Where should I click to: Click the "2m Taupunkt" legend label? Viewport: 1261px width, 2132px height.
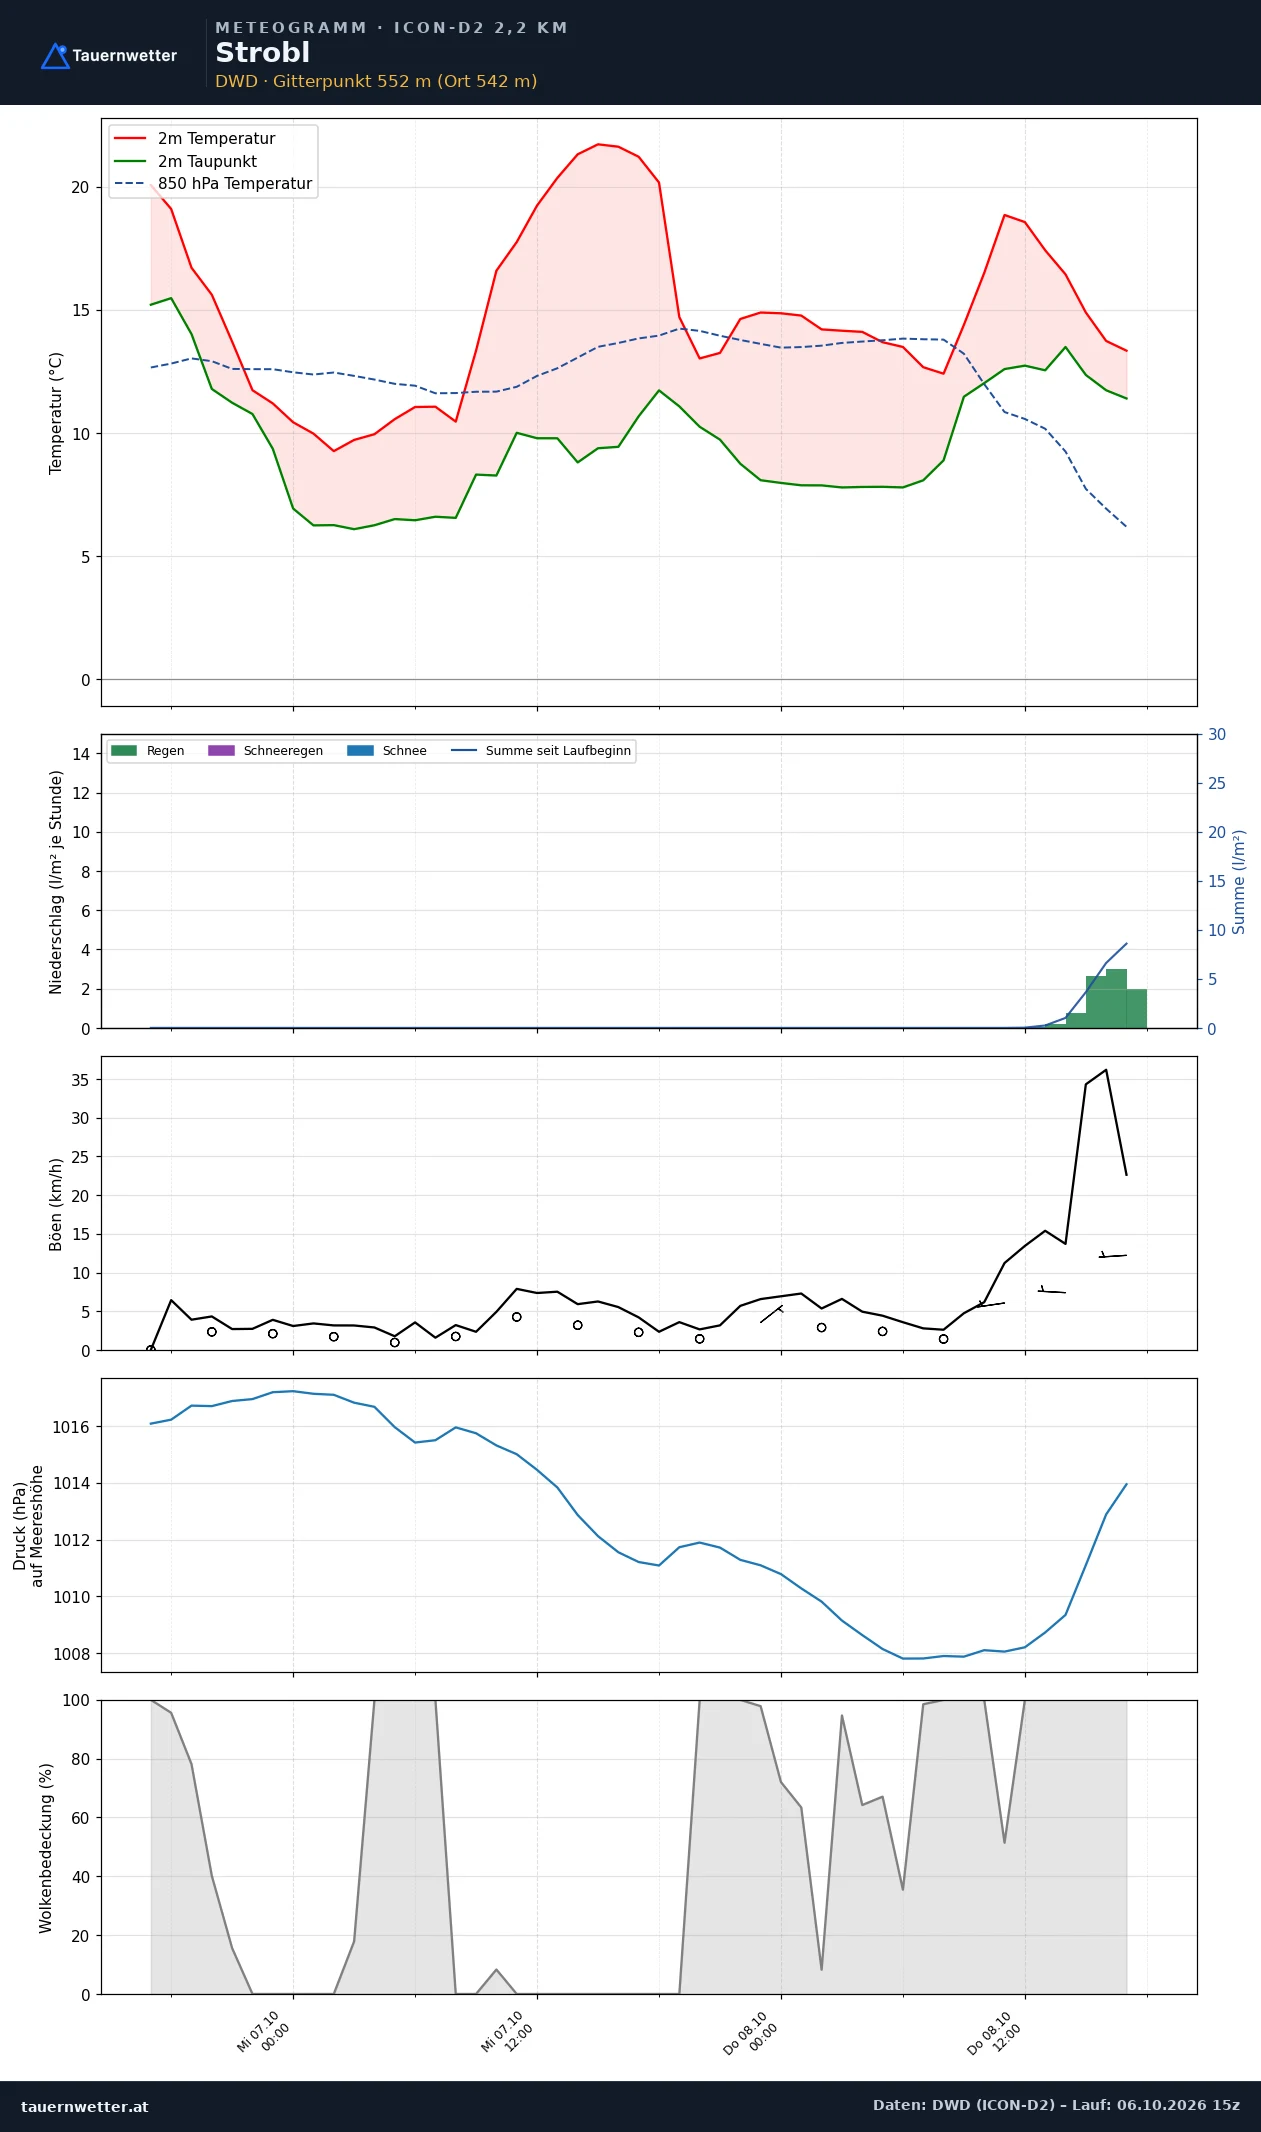207,162
